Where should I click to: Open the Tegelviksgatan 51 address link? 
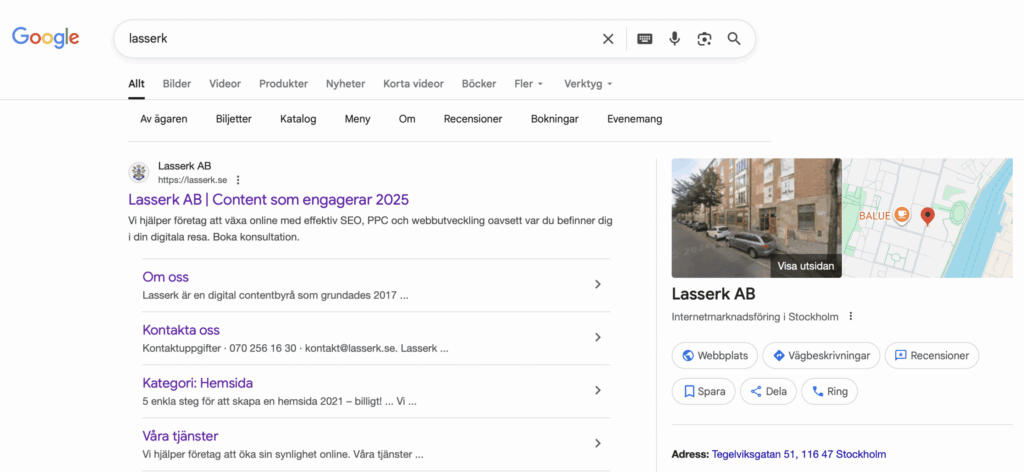tap(798, 454)
